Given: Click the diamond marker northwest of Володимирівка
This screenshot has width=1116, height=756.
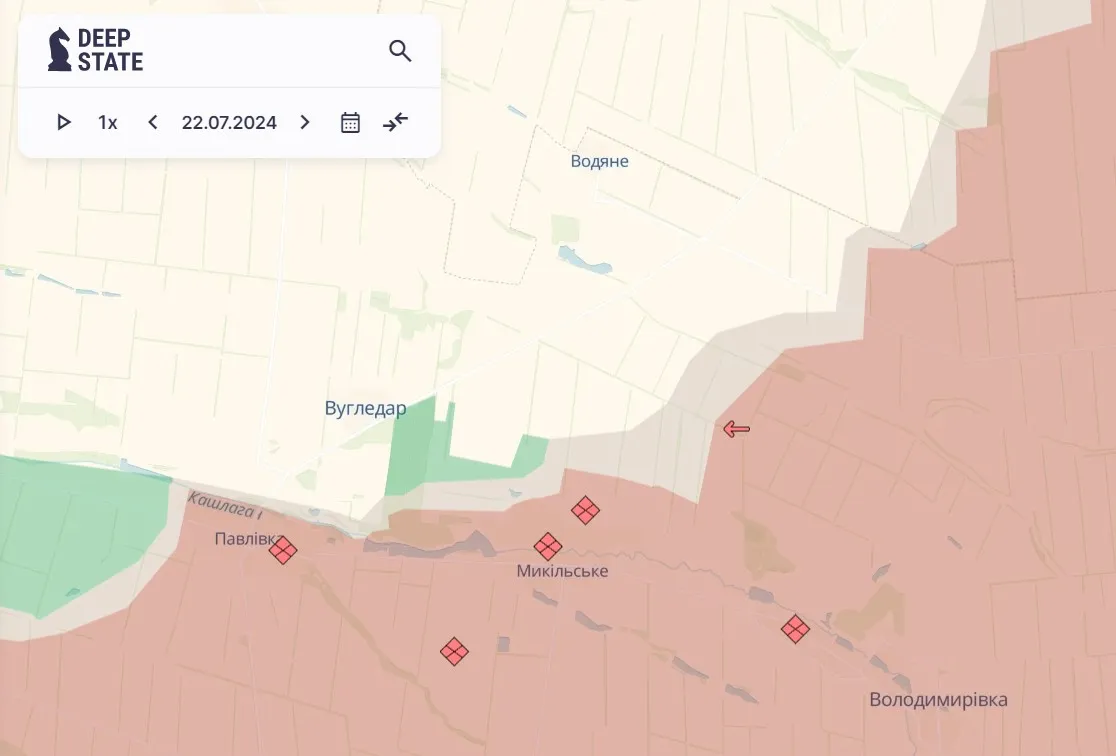Looking at the screenshot, I should [795, 629].
